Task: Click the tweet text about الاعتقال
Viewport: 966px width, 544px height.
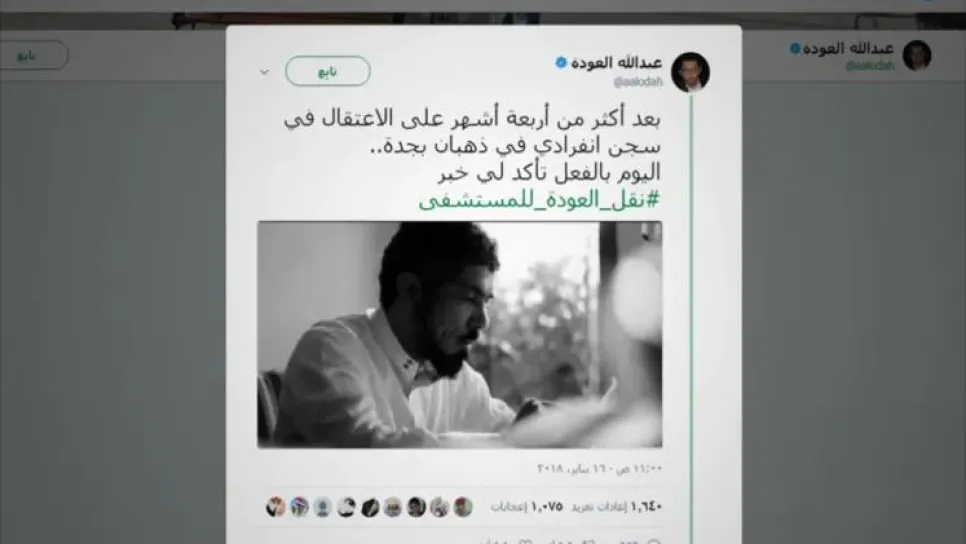Action: pos(473,145)
